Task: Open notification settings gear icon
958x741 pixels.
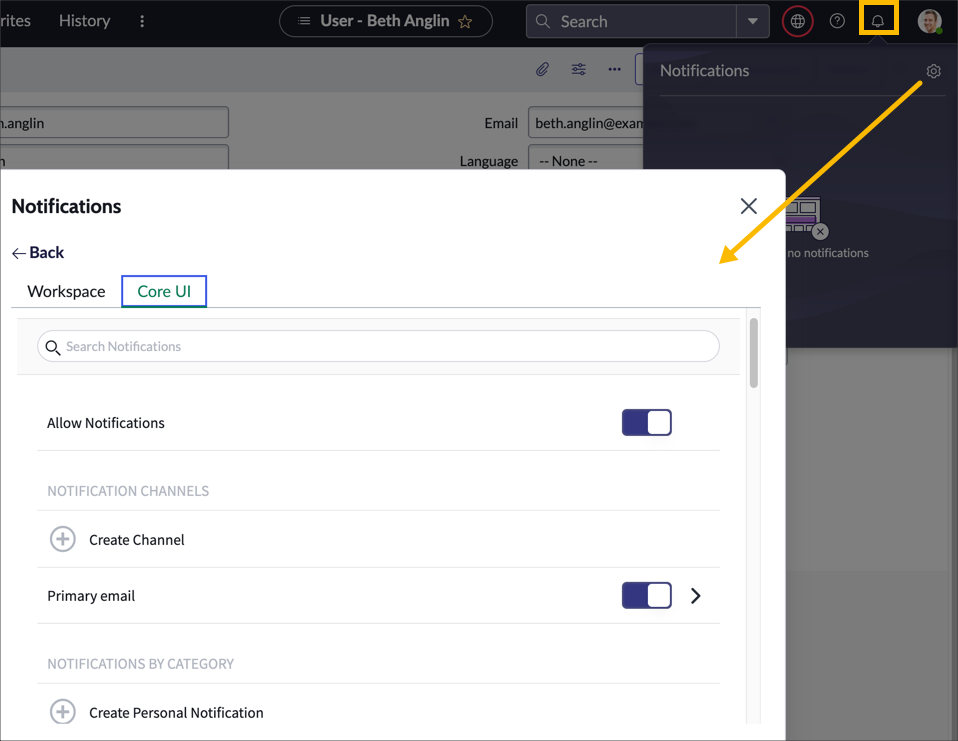Action: (933, 71)
